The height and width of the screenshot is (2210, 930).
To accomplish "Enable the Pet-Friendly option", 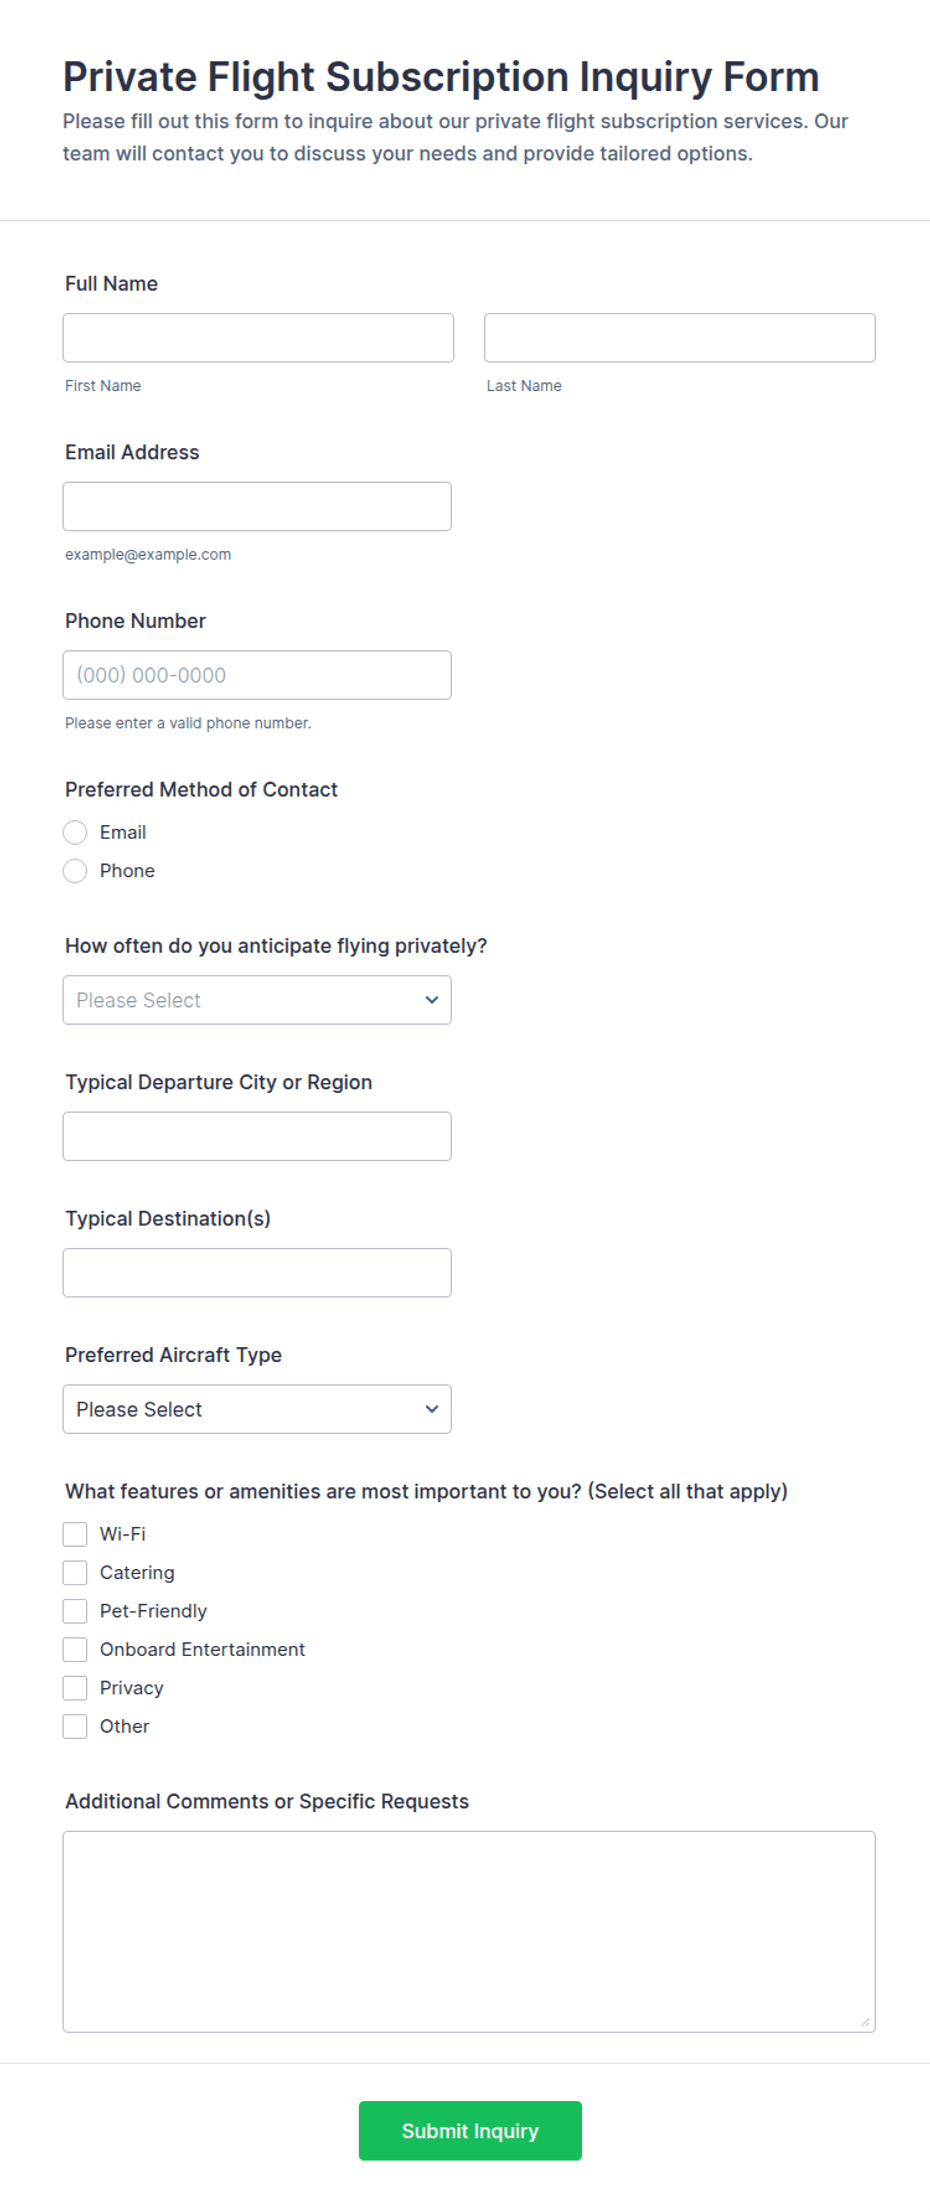I will coord(75,1611).
